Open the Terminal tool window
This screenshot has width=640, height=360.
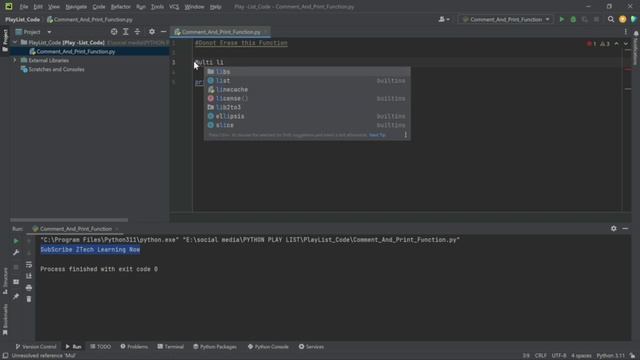pyautogui.click(x=171, y=347)
